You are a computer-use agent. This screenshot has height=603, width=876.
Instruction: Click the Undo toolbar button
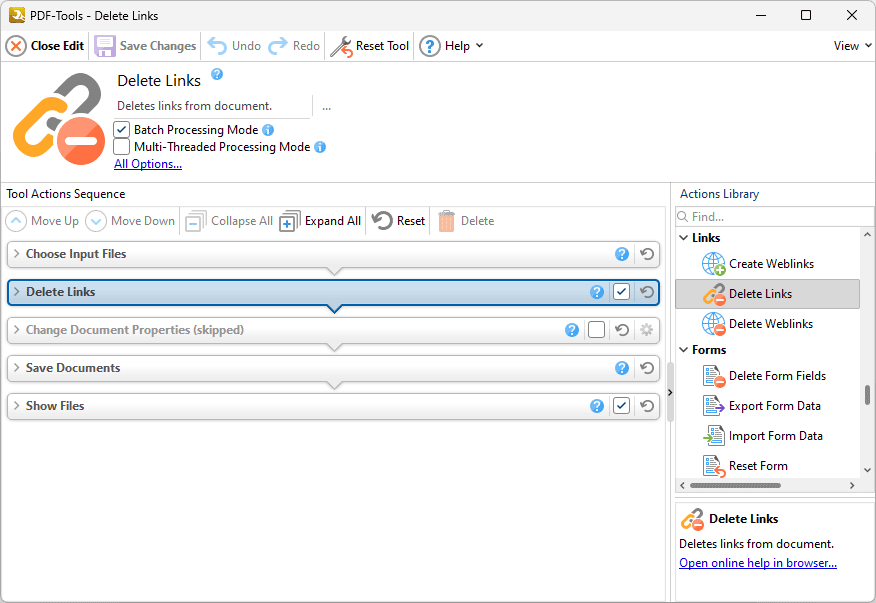click(x=234, y=46)
